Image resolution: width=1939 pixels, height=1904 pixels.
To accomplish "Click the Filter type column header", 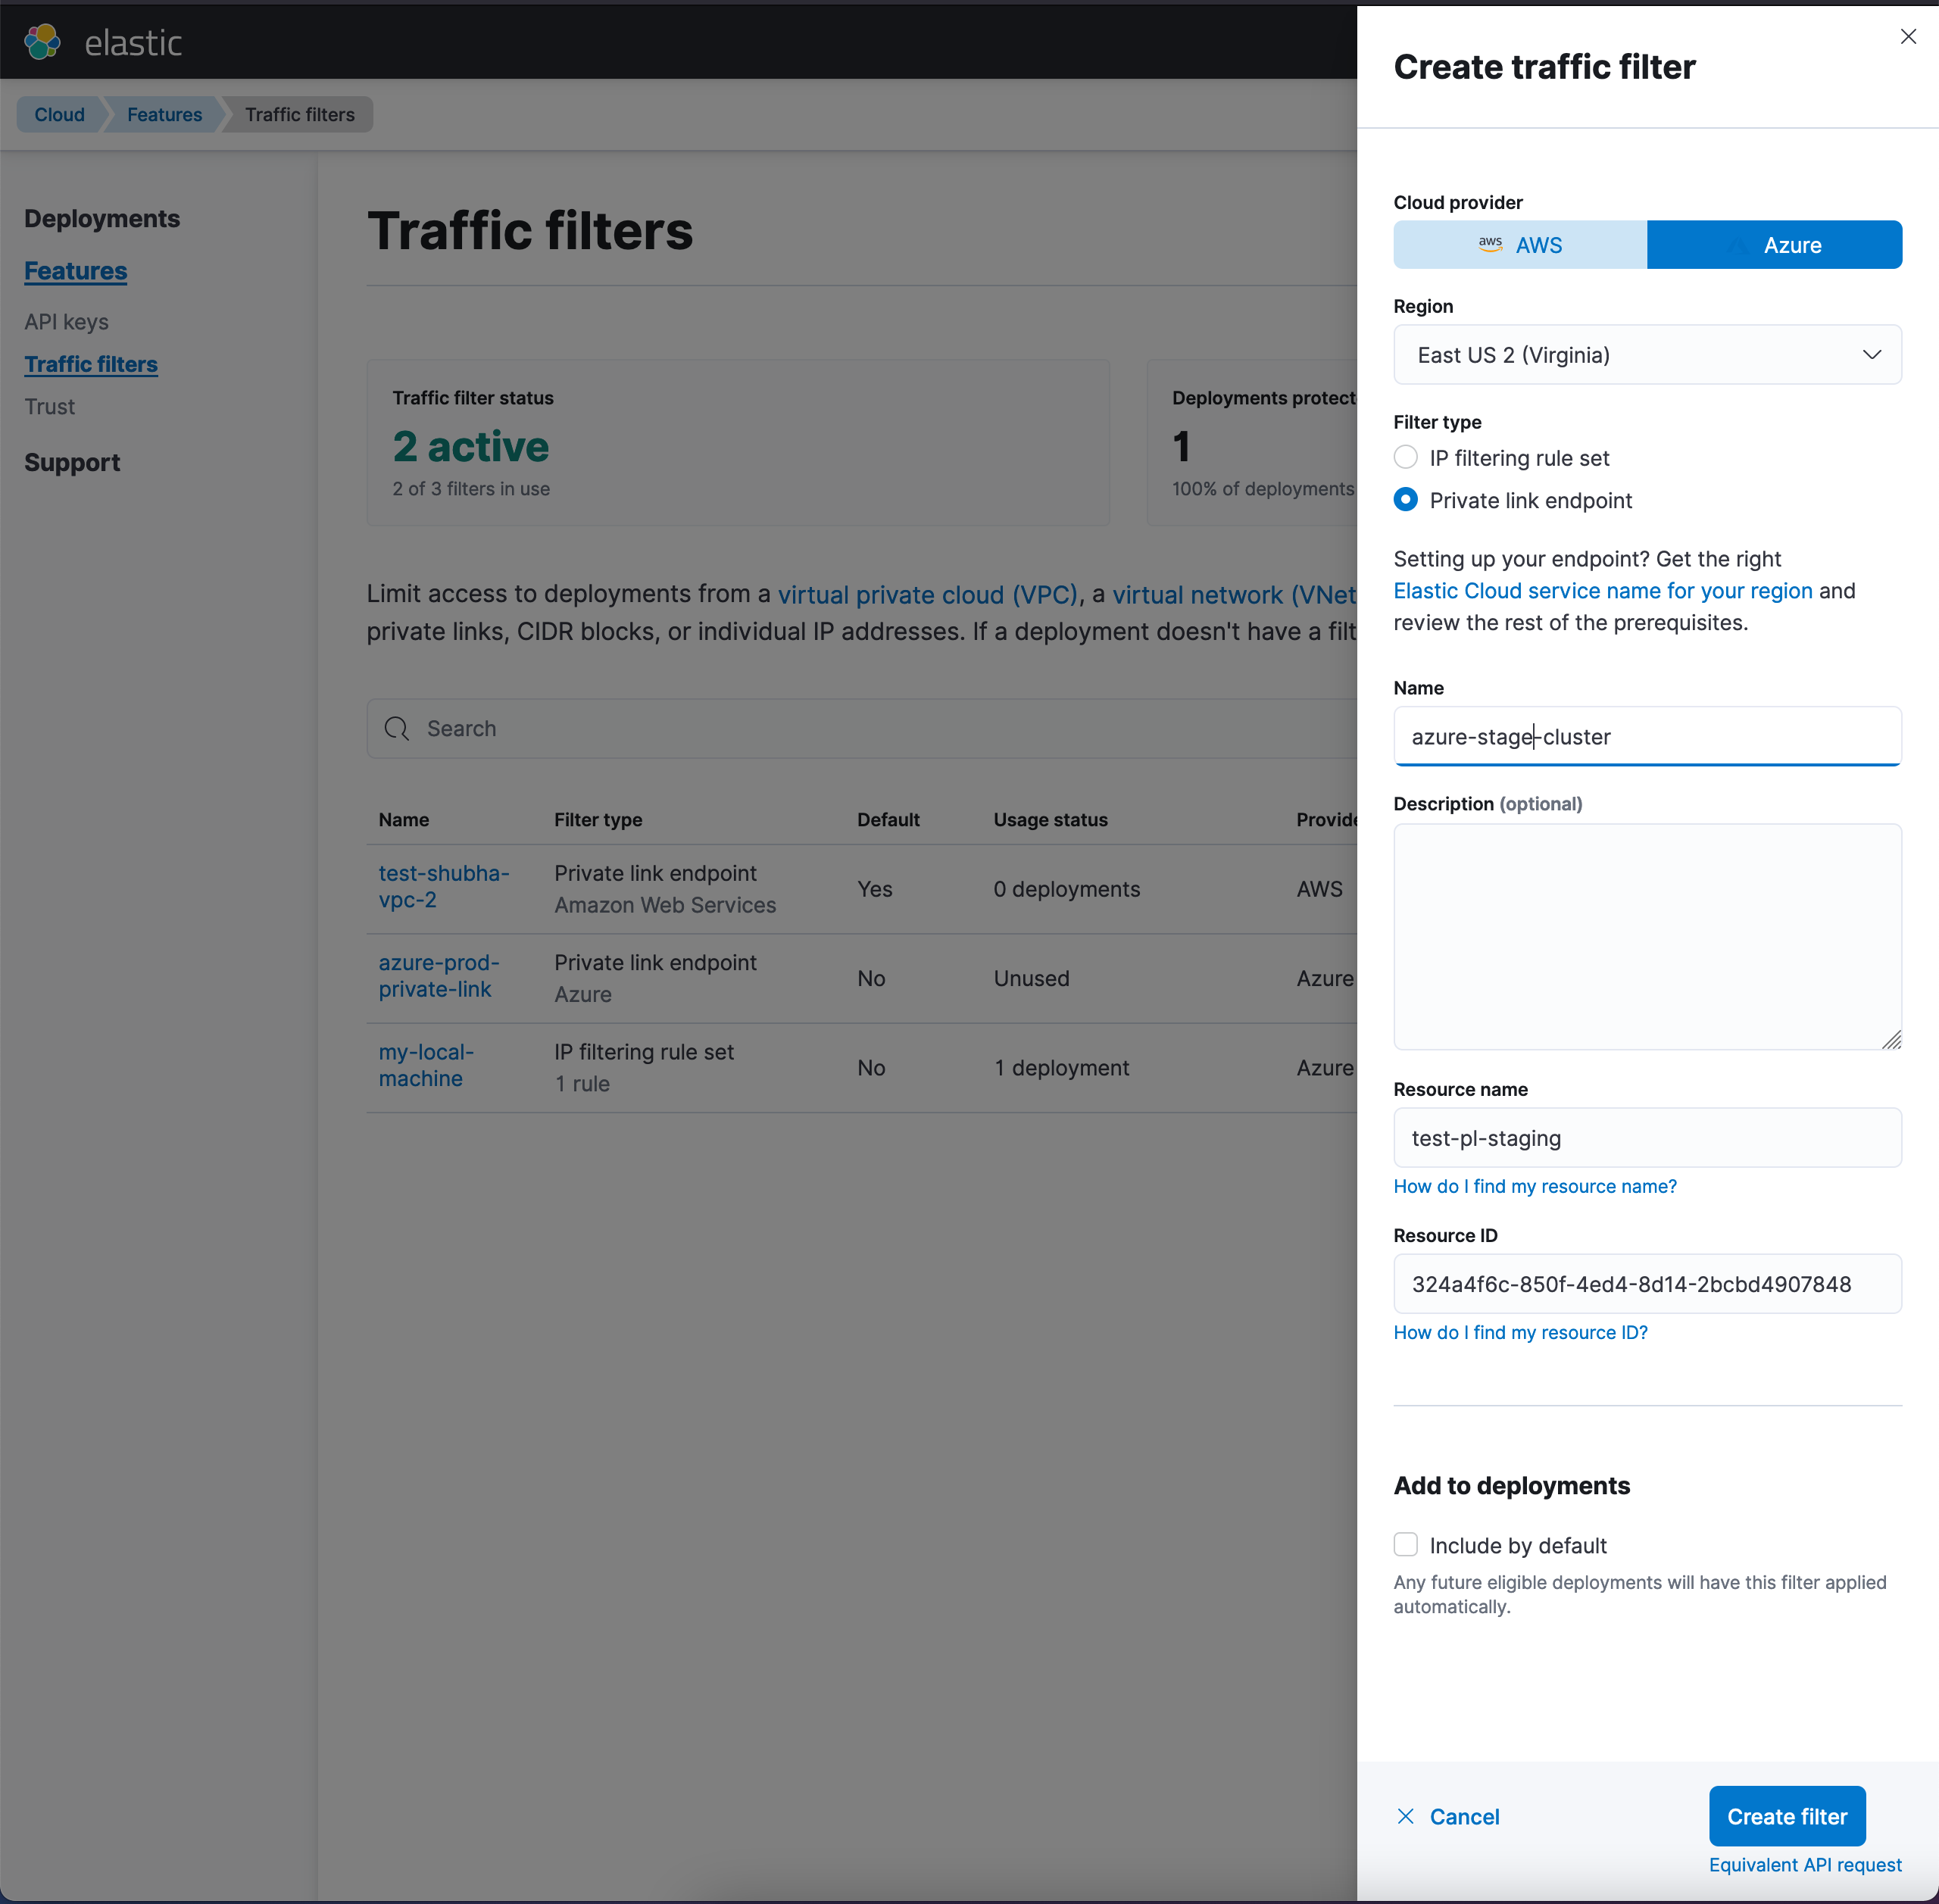I will 598,820.
